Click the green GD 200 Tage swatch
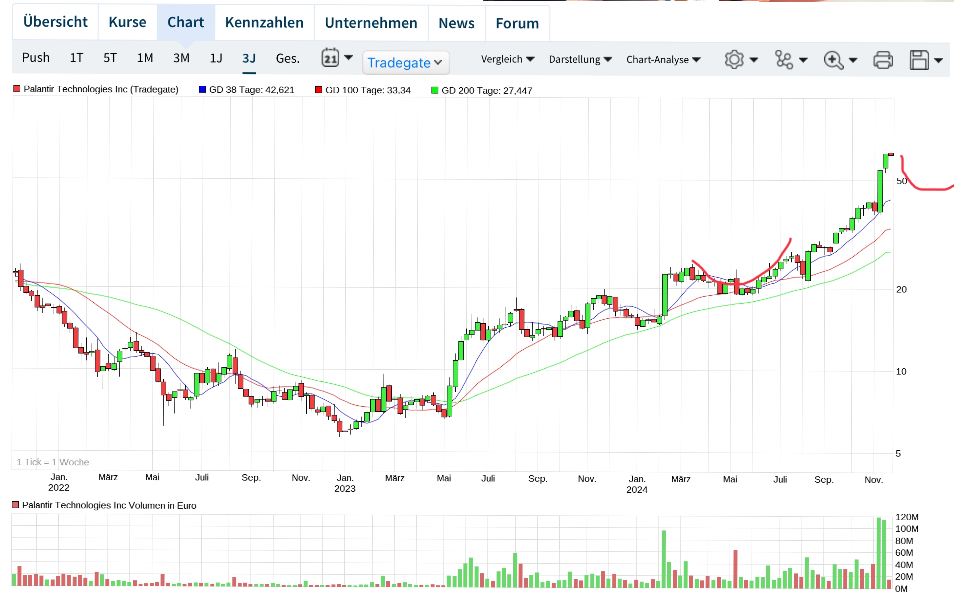Image resolution: width=954 pixels, height=599 pixels. [x=434, y=90]
